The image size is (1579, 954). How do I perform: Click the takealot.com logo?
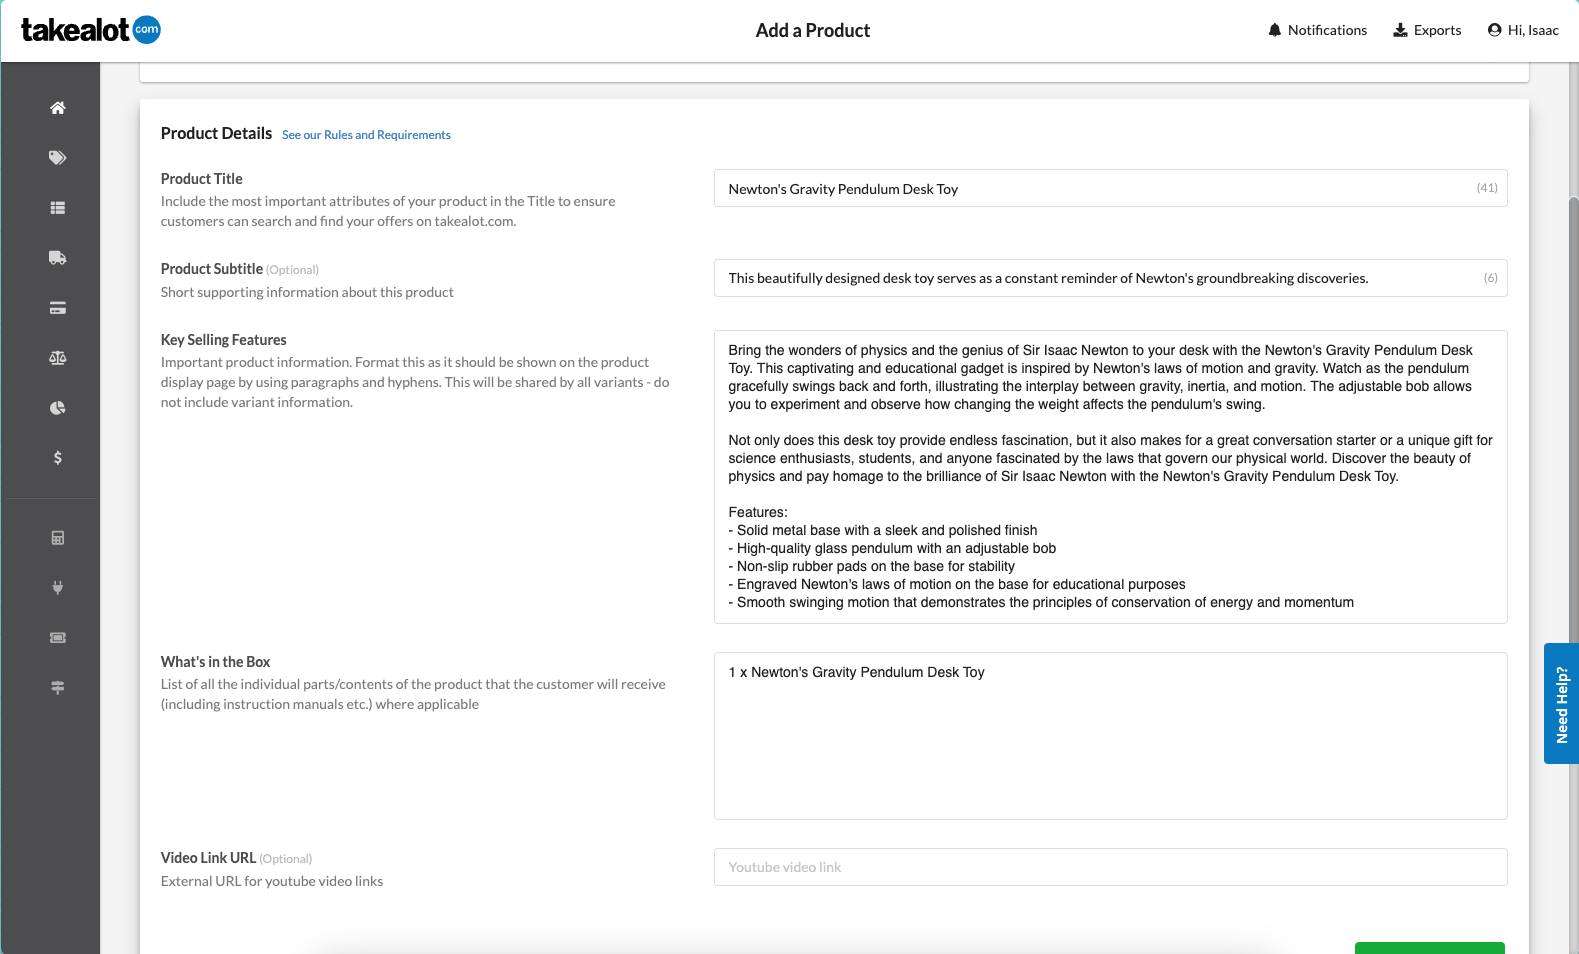91,30
